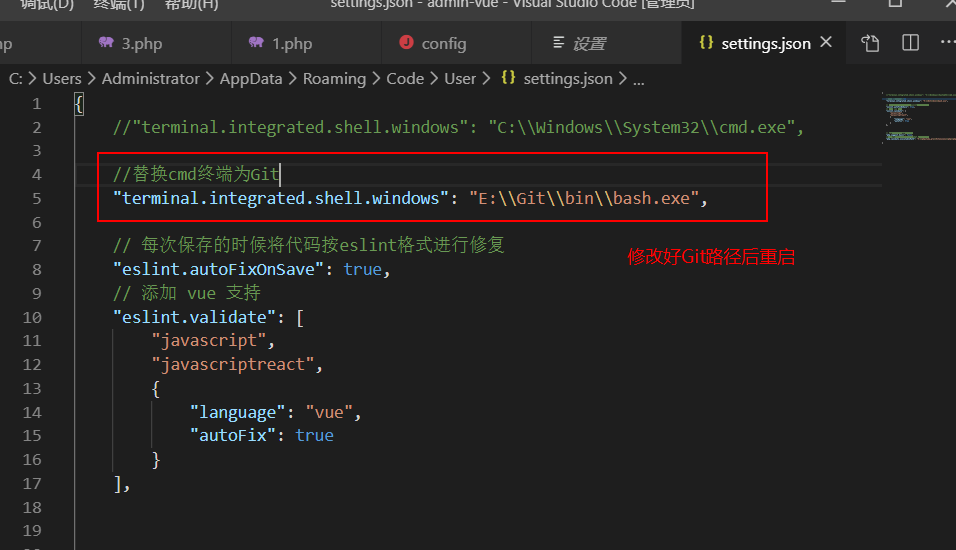This screenshot has width=956, height=550.
Task: Split the editor to the right
Action: click(x=910, y=43)
